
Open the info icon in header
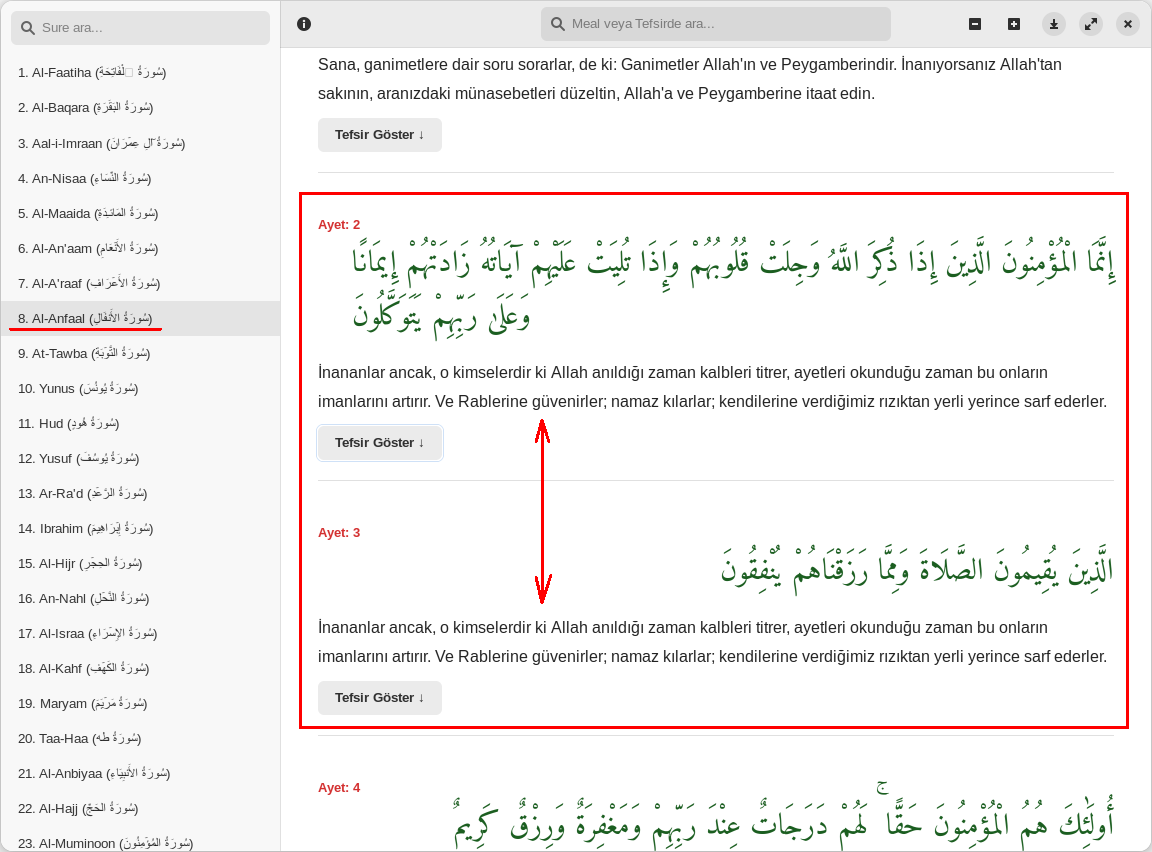tap(304, 24)
